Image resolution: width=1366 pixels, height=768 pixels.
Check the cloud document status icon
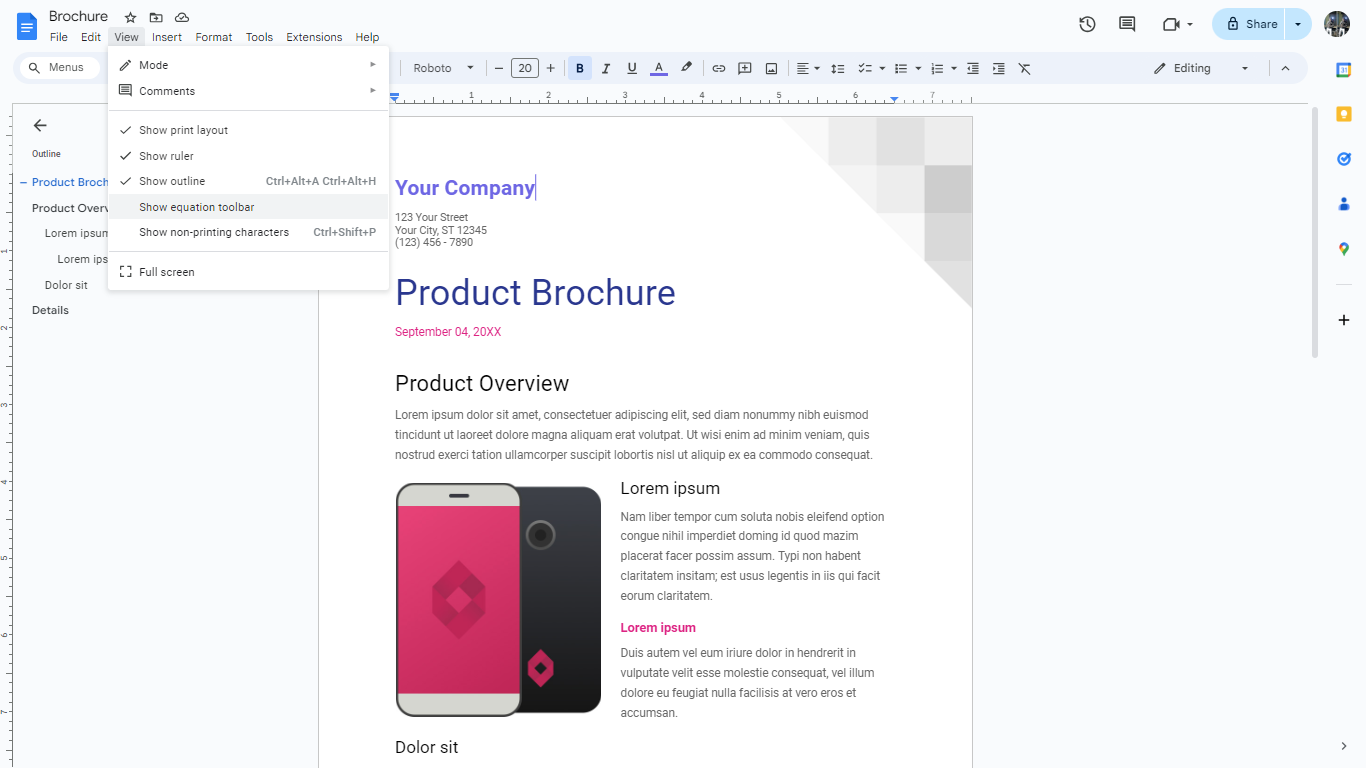pos(182,17)
